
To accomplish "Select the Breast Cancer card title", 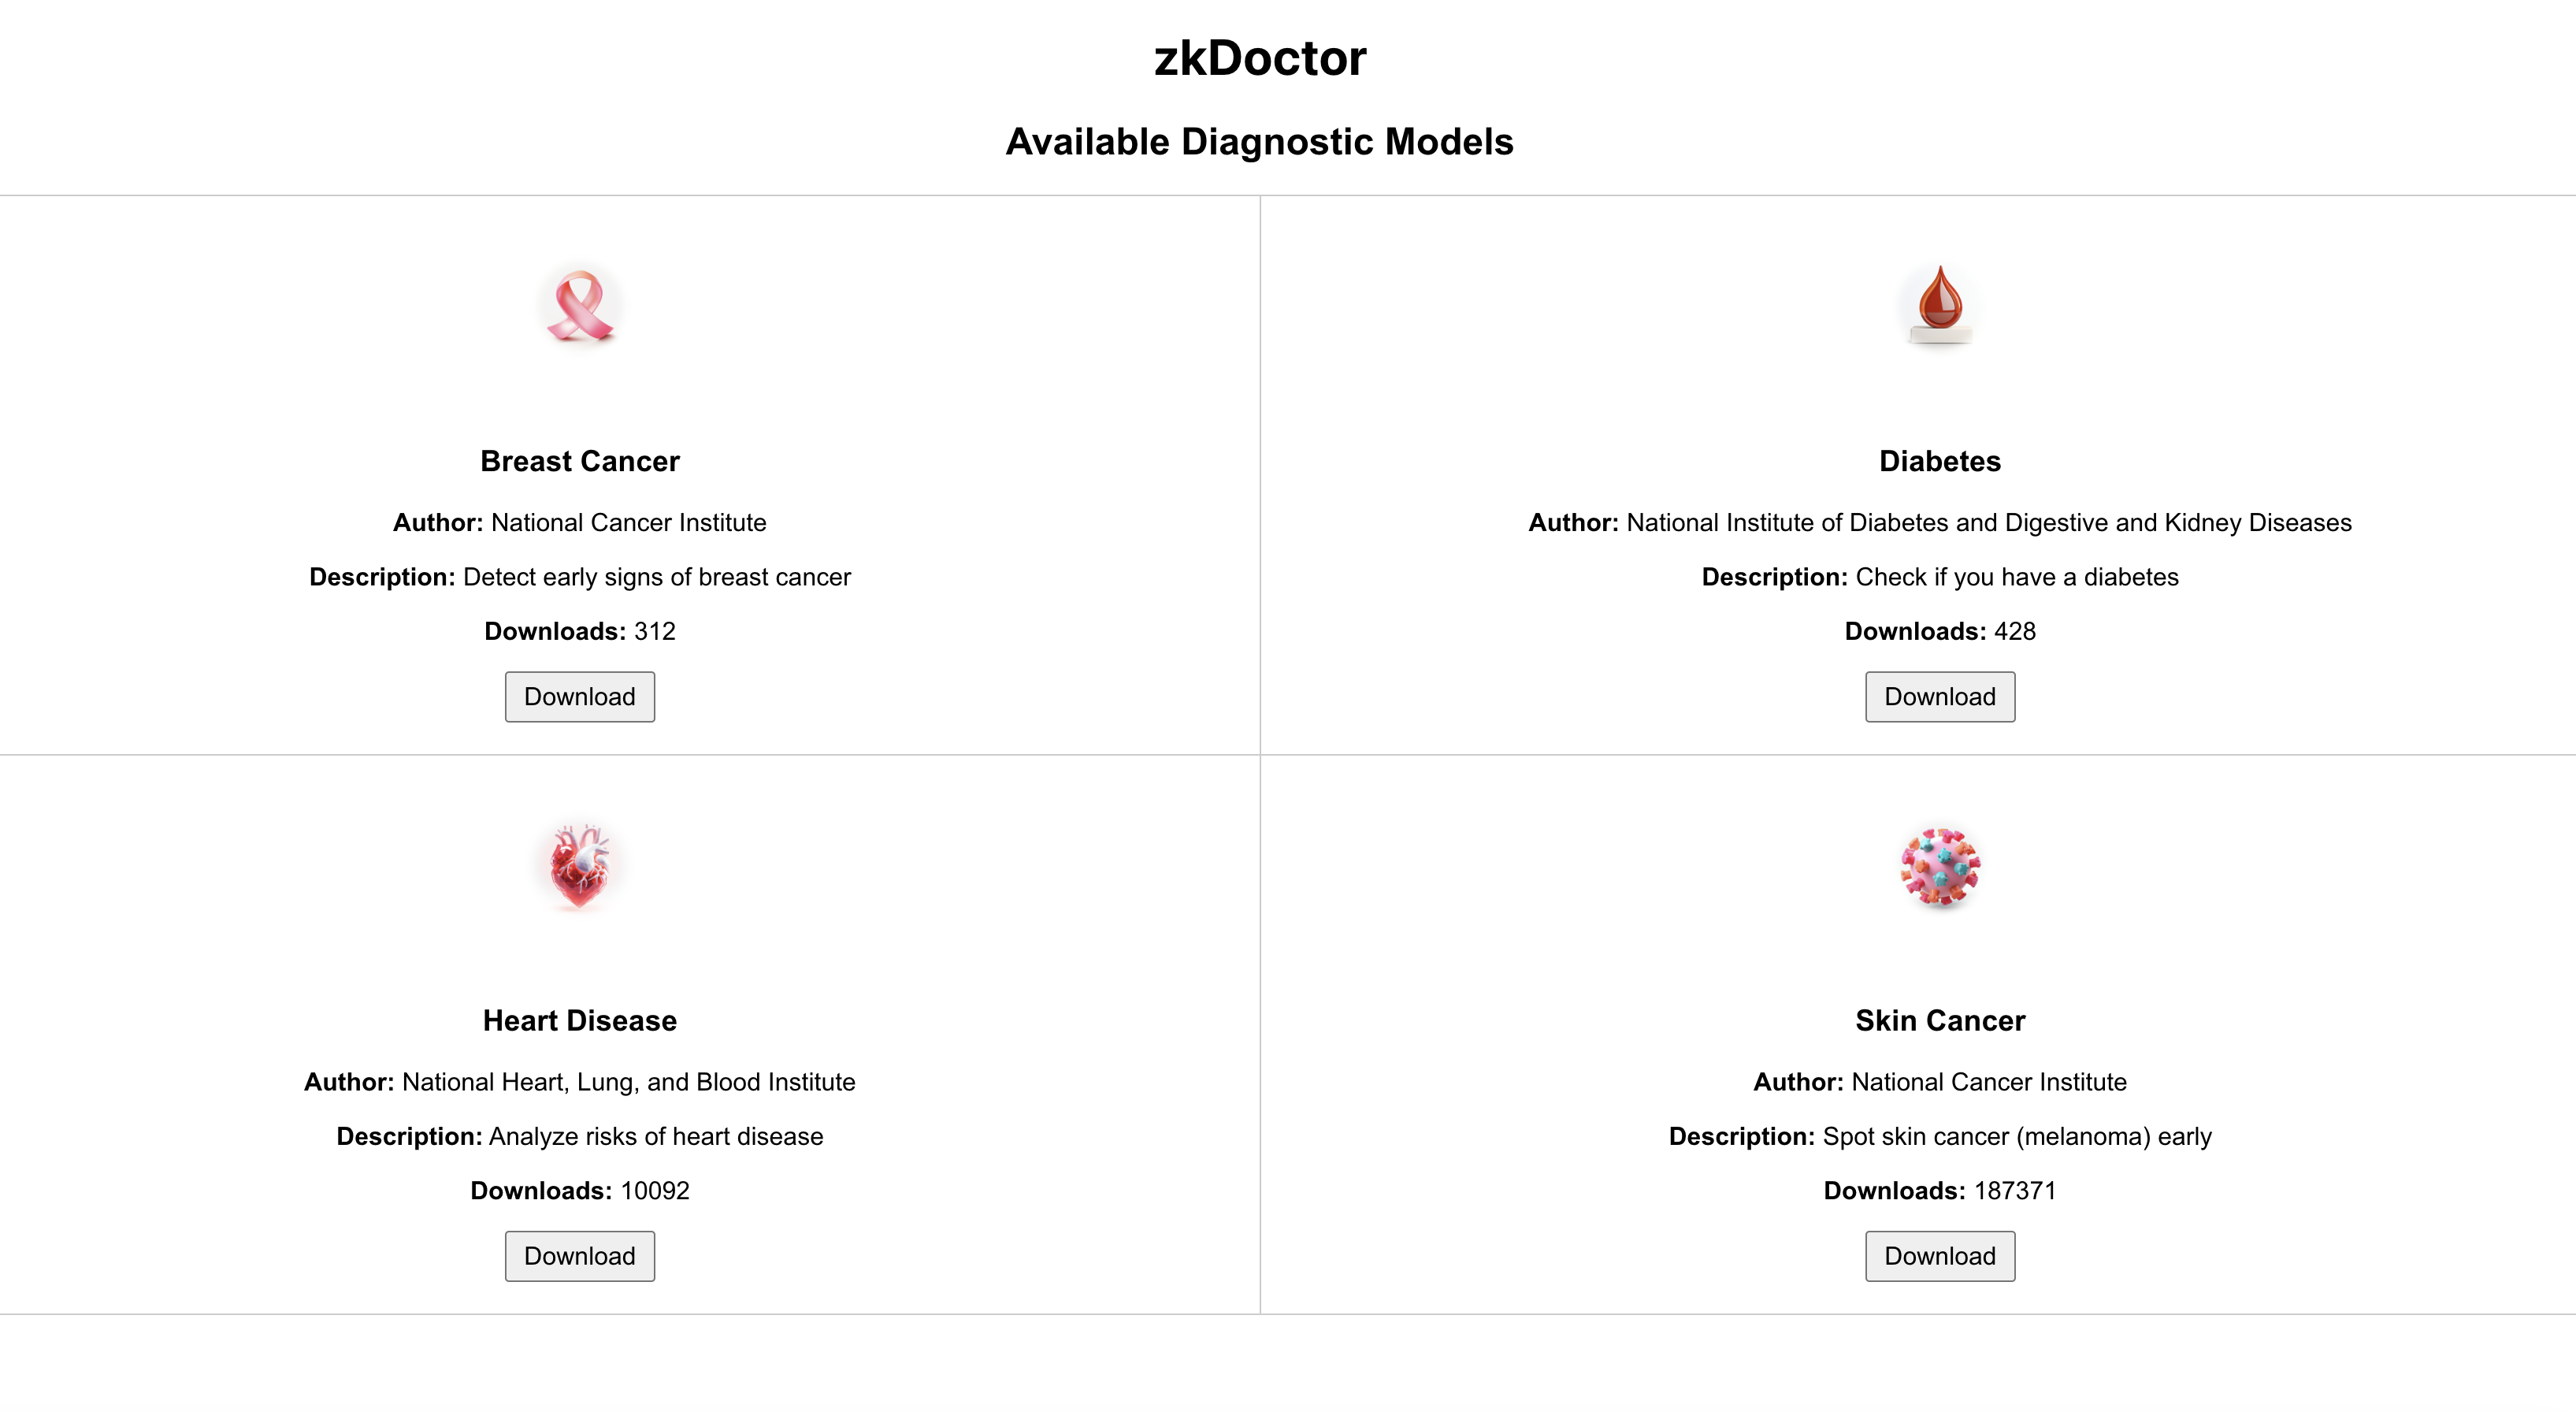I will coord(580,461).
